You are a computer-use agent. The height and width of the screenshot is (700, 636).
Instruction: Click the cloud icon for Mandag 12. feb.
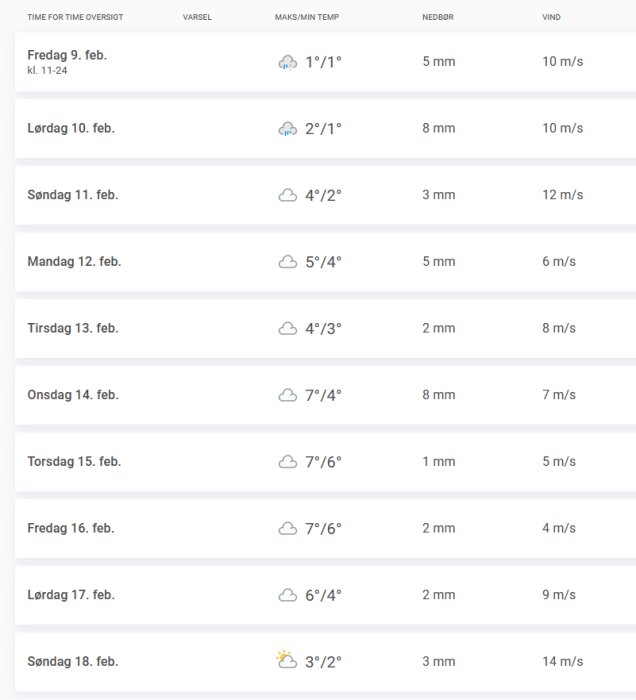pyautogui.click(x=287, y=262)
